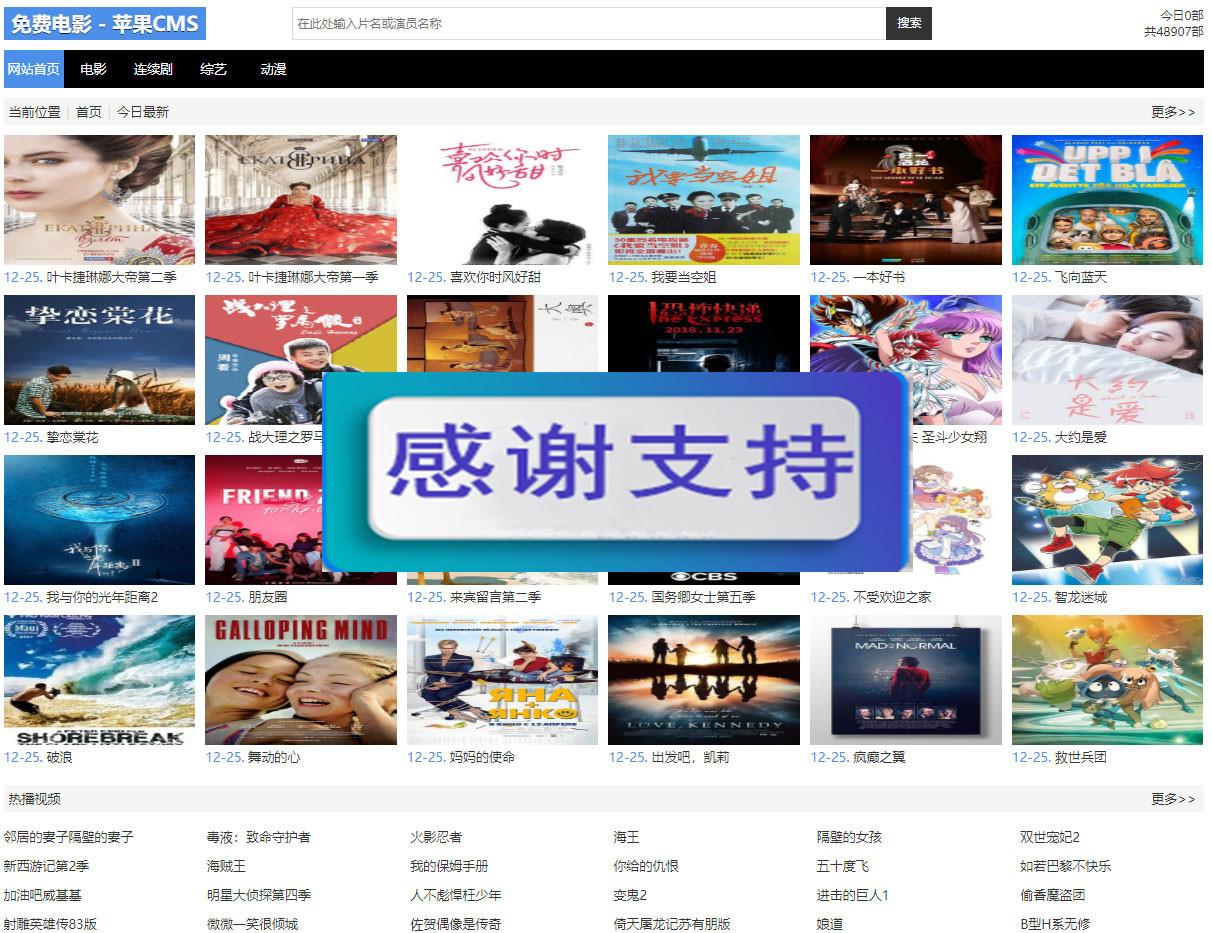
Task: Go to the 综艺 navigation tab
Action: click(x=213, y=69)
